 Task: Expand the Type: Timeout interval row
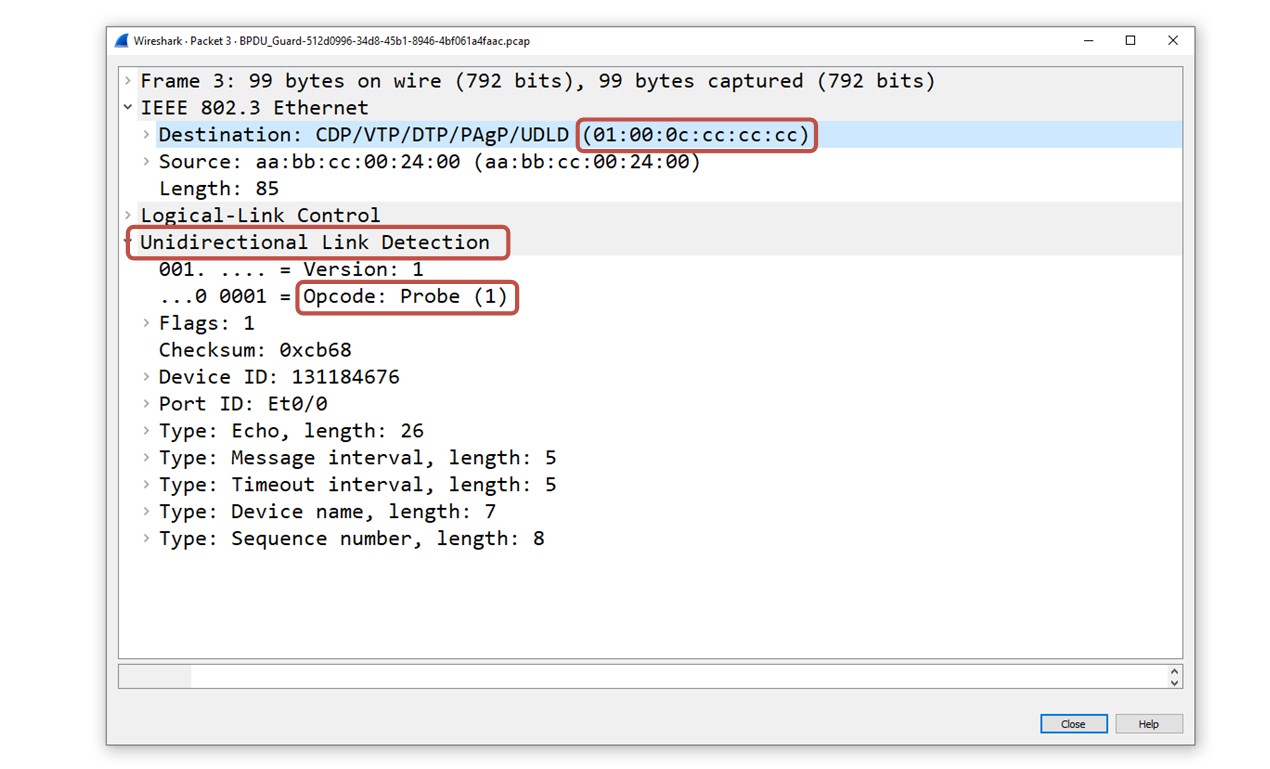point(146,485)
